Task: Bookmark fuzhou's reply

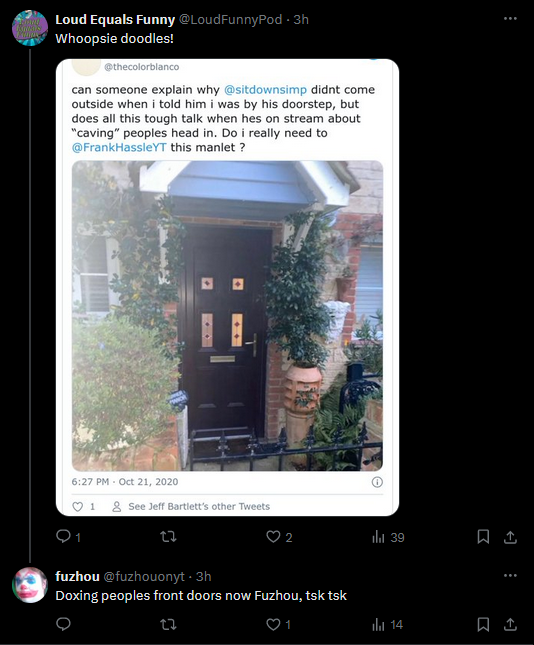Action: click(x=483, y=624)
